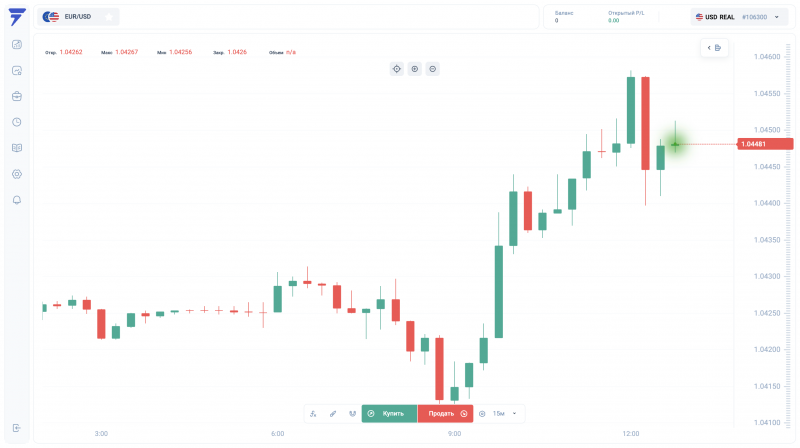Viewport: 800px width, 448px height.
Task: Center chart with the crosshair target icon
Action: pos(396,69)
